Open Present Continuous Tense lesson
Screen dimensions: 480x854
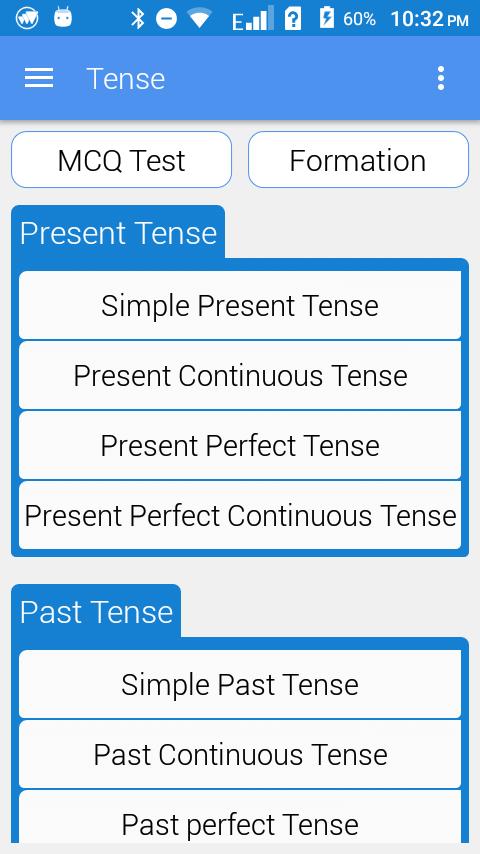pyautogui.click(x=240, y=375)
